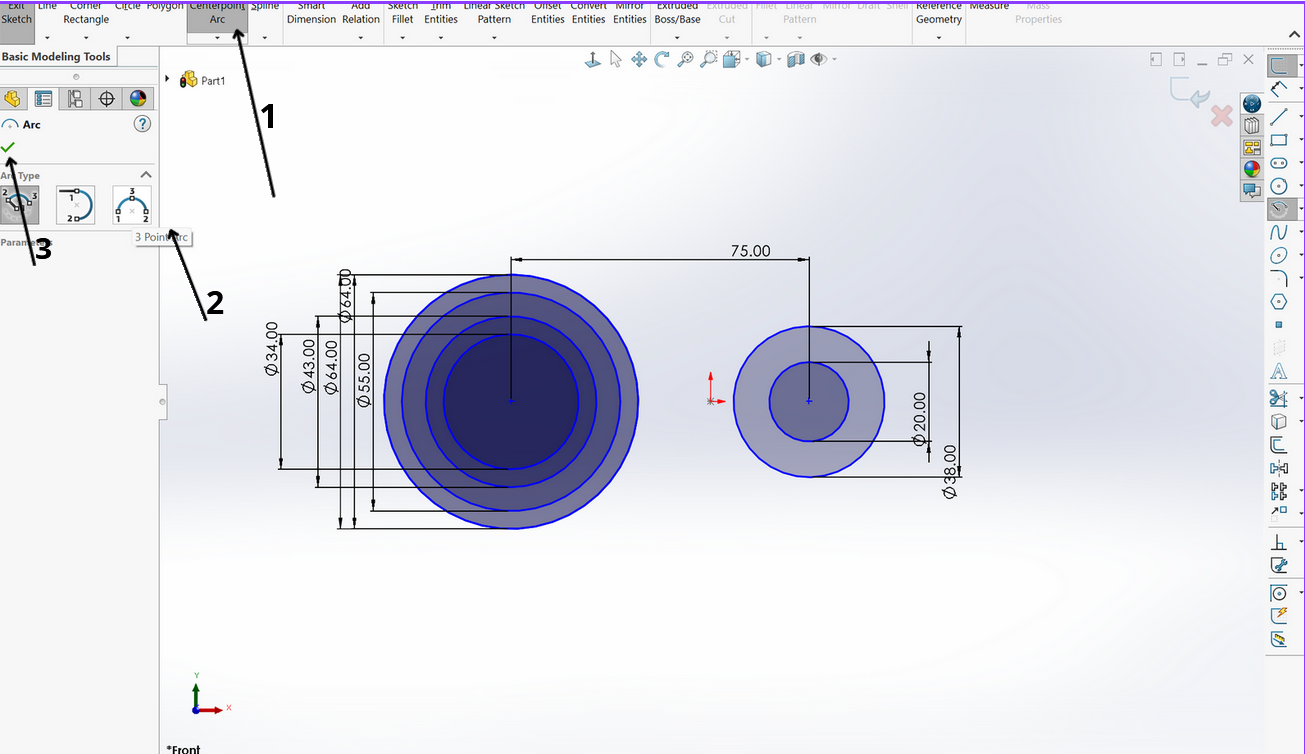
Task: Click Convert Entities tool
Action: pos(588,13)
